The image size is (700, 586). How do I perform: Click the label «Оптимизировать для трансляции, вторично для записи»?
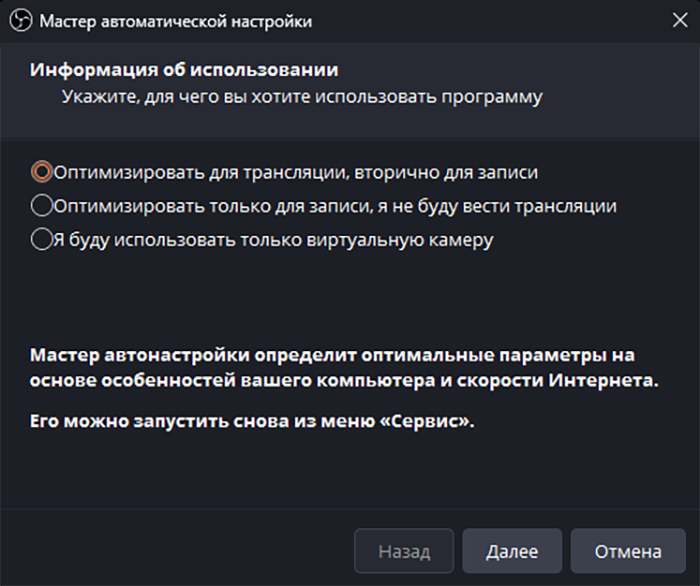point(296,172)
